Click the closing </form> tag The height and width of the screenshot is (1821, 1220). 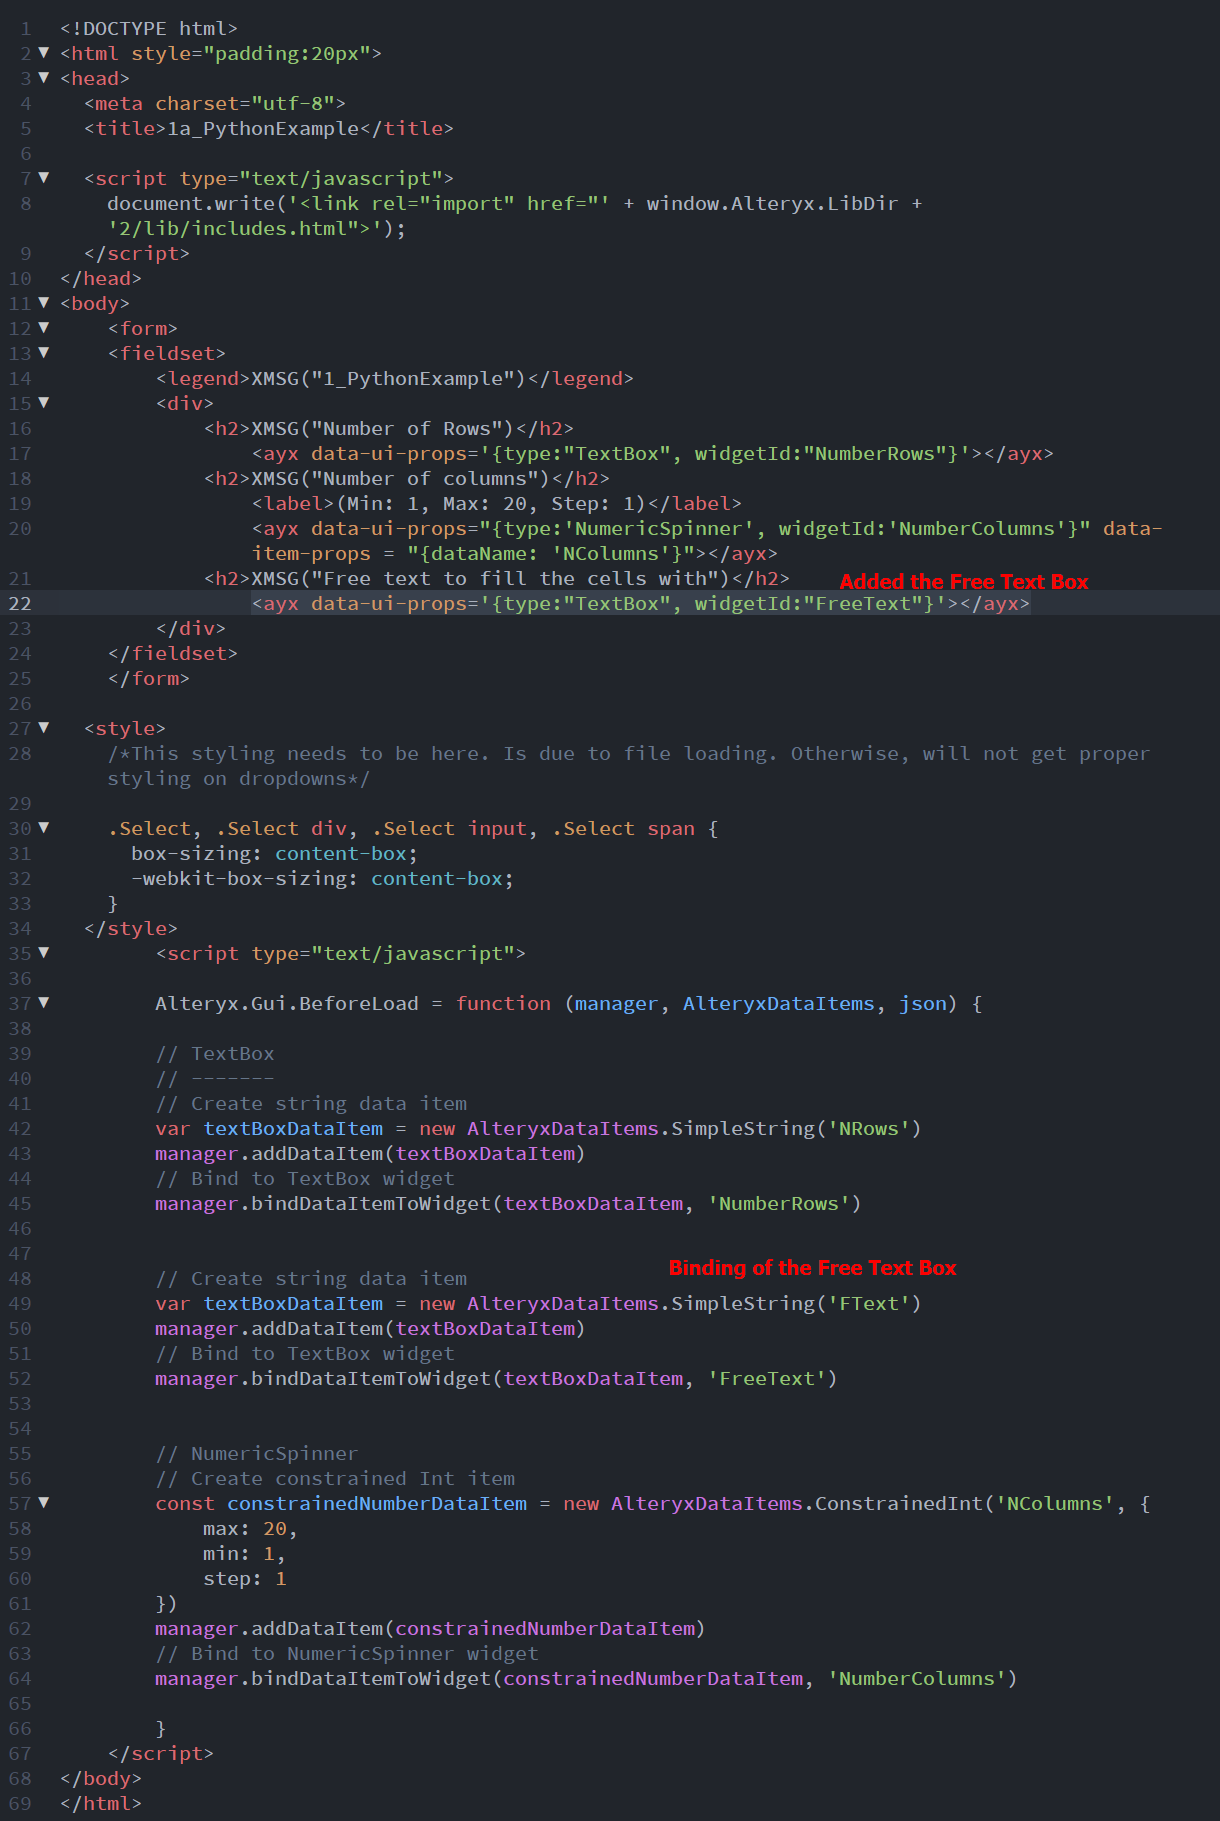click(x=149, y=678)
